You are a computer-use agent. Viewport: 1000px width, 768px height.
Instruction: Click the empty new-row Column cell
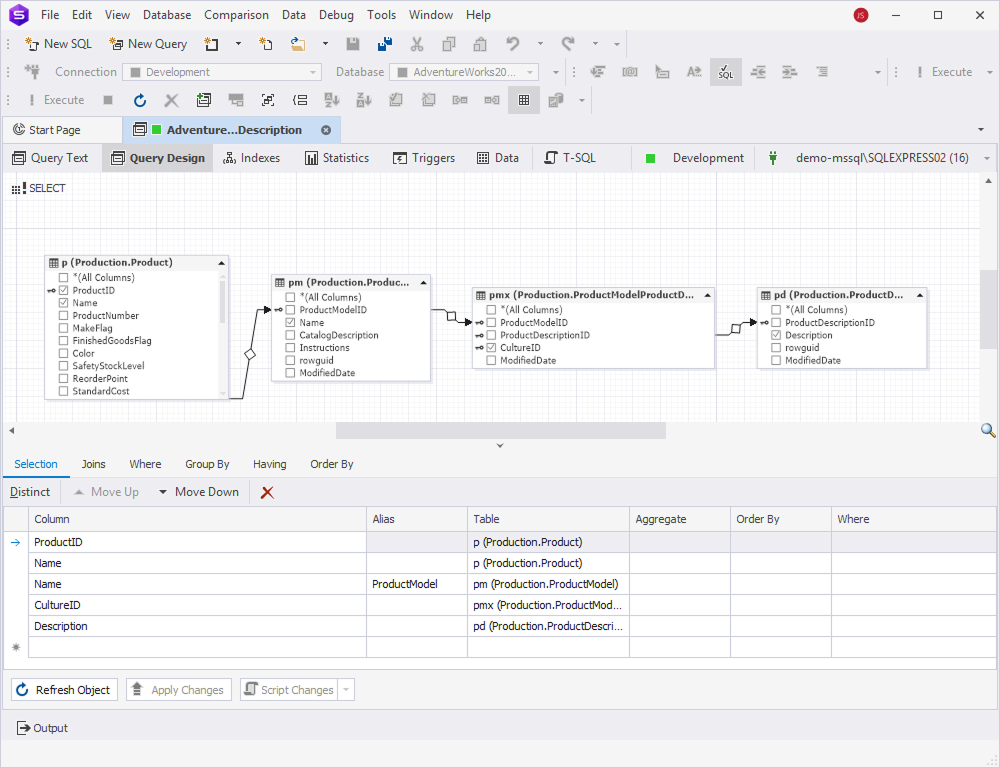tap(198, 647)
